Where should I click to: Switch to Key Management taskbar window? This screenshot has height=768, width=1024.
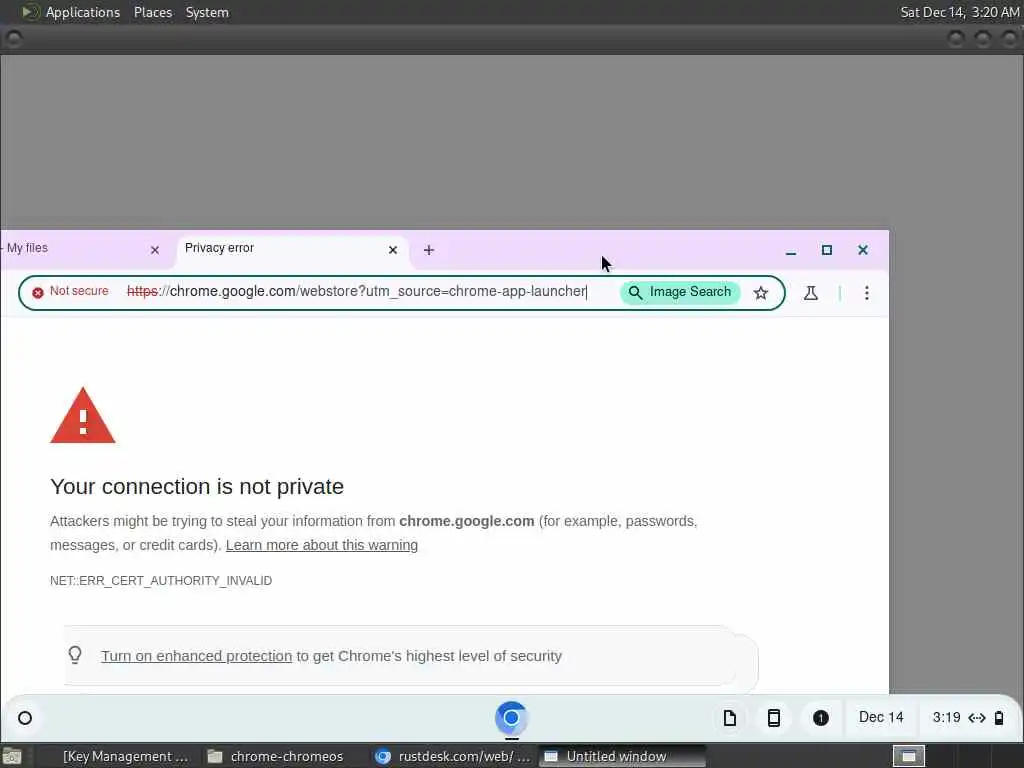117,756
